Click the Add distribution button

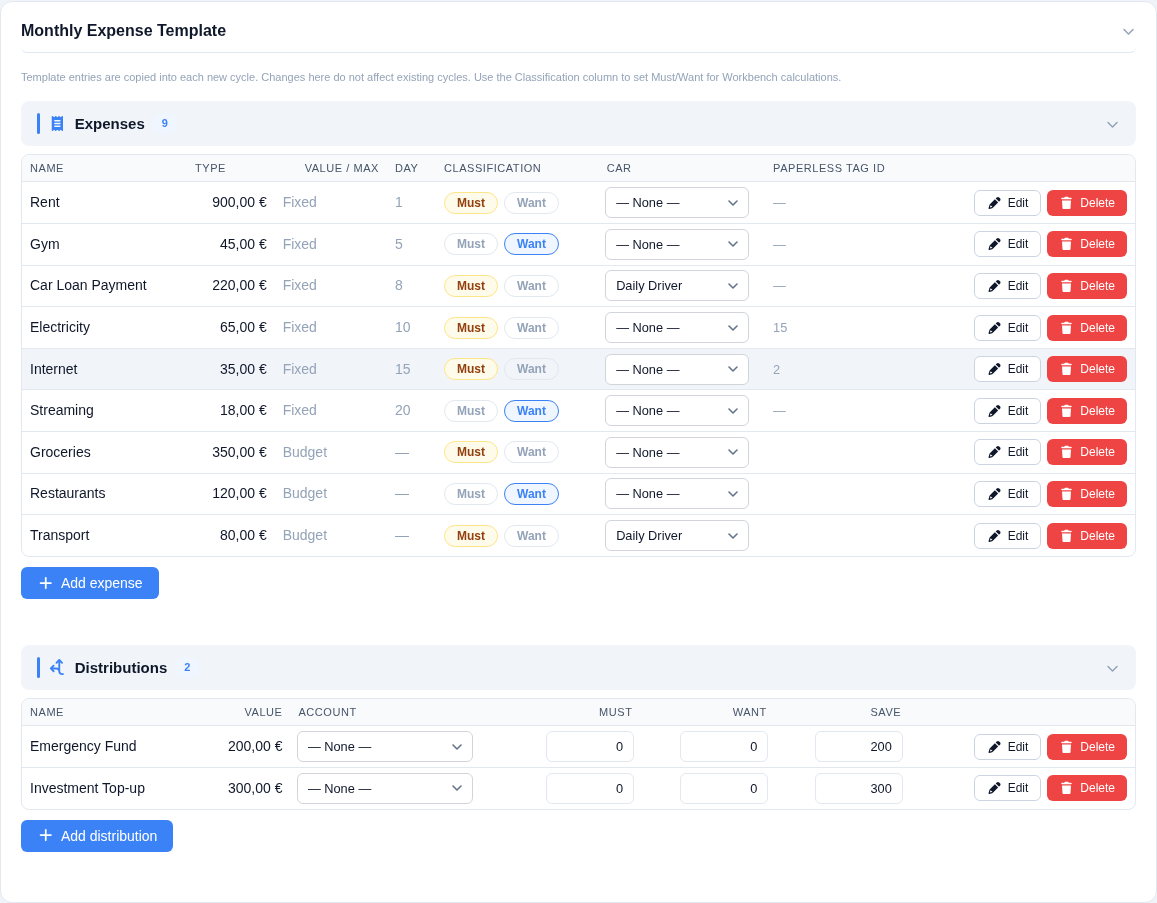(97, 836)
